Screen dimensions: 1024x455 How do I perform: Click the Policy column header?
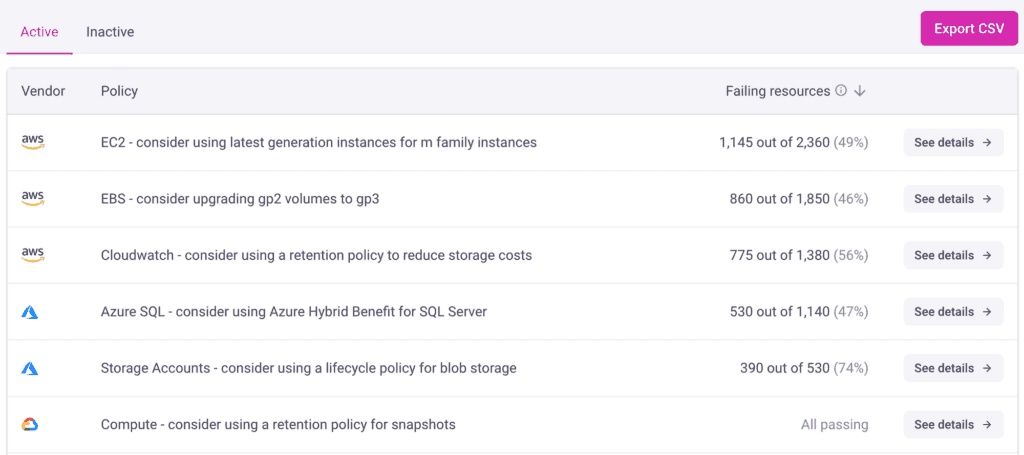point(119,91)
